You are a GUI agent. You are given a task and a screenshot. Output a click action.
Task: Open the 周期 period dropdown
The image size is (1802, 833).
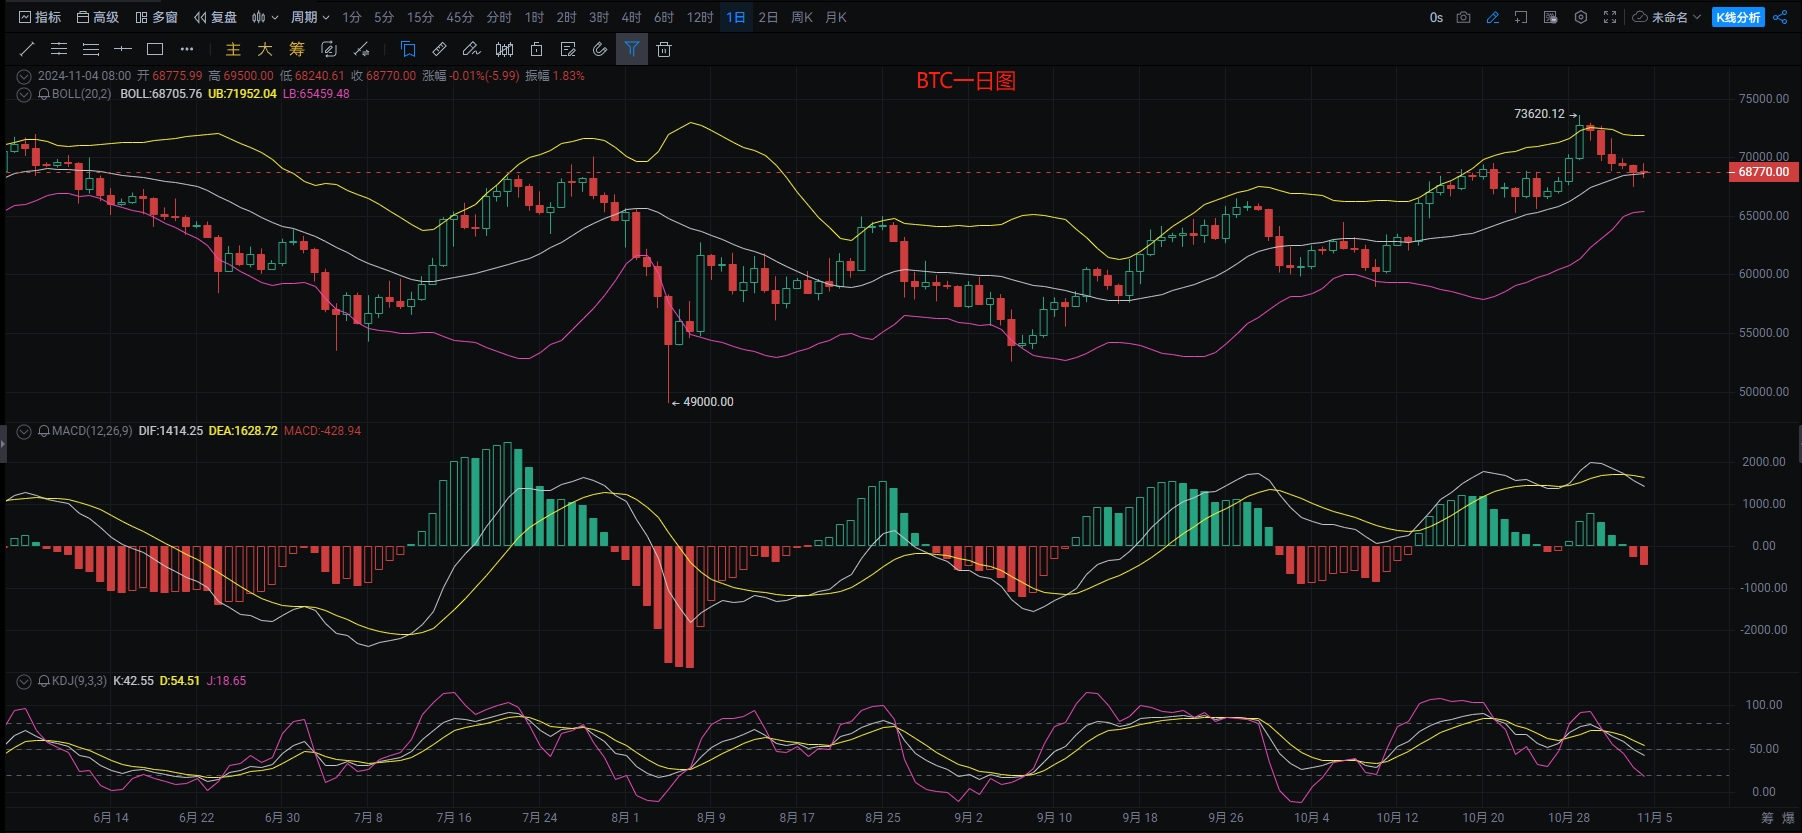310,17
